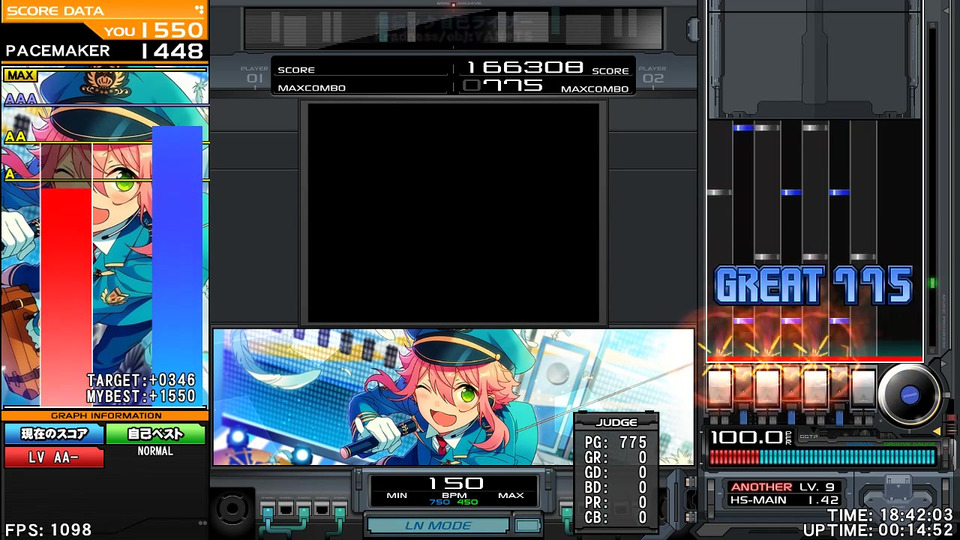Click the black BGA video area
This screenshot has width=960, height=540.
454,213
